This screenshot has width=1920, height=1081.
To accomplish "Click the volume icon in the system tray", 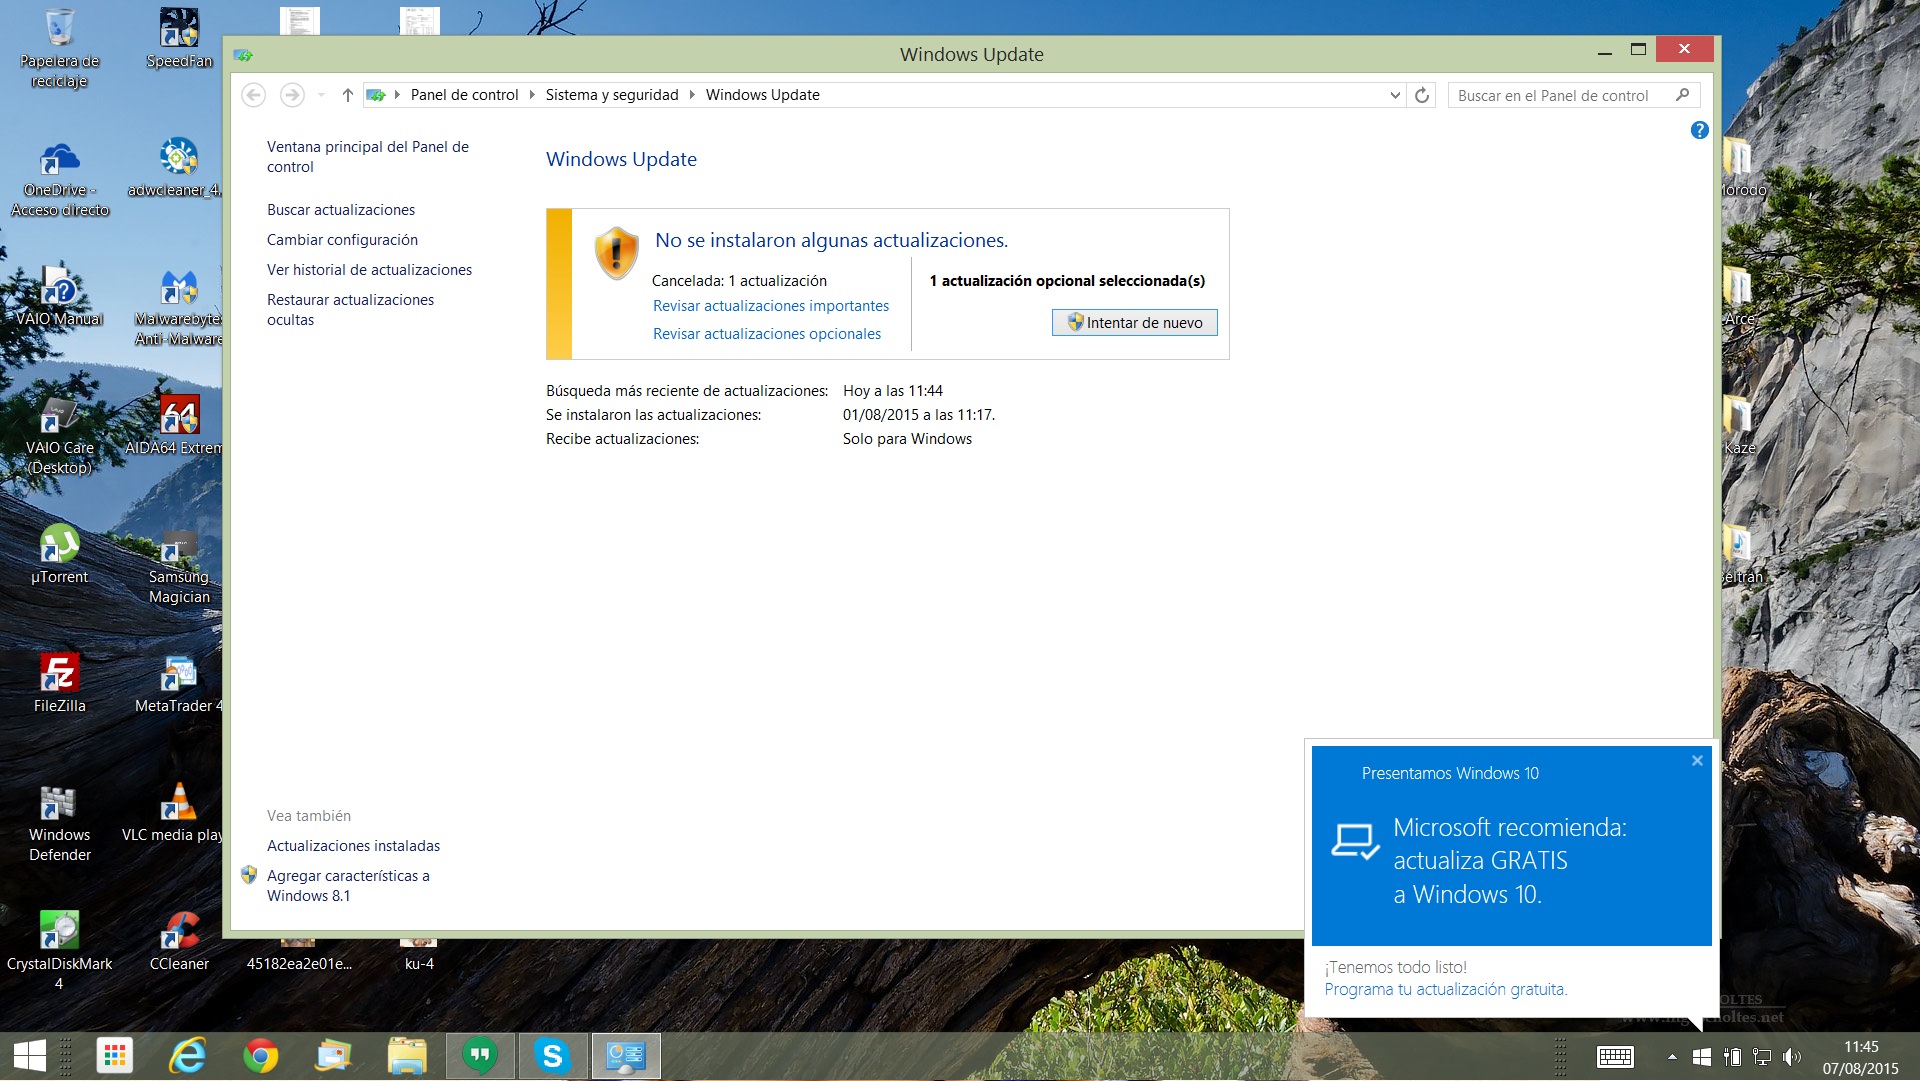I will click(1790, 1056).
